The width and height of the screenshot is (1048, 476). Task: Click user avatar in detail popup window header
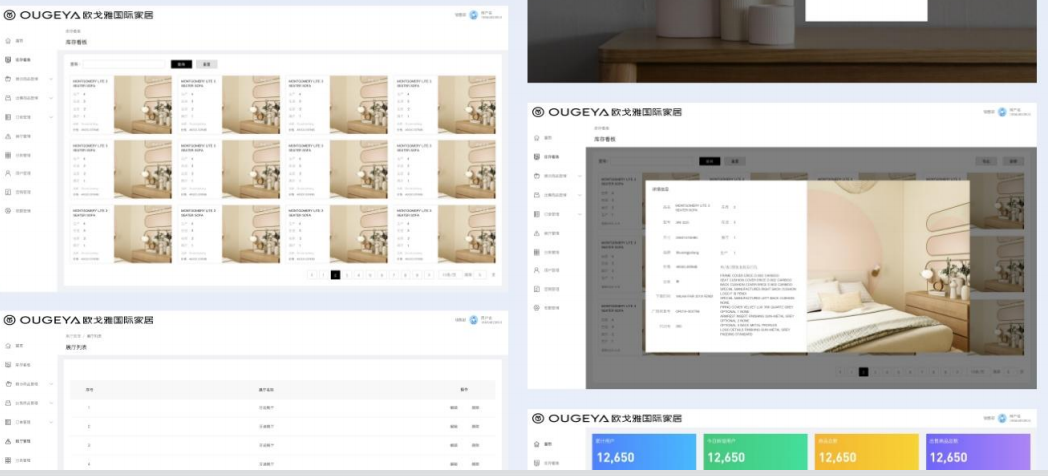click(x=1002, y=112)
